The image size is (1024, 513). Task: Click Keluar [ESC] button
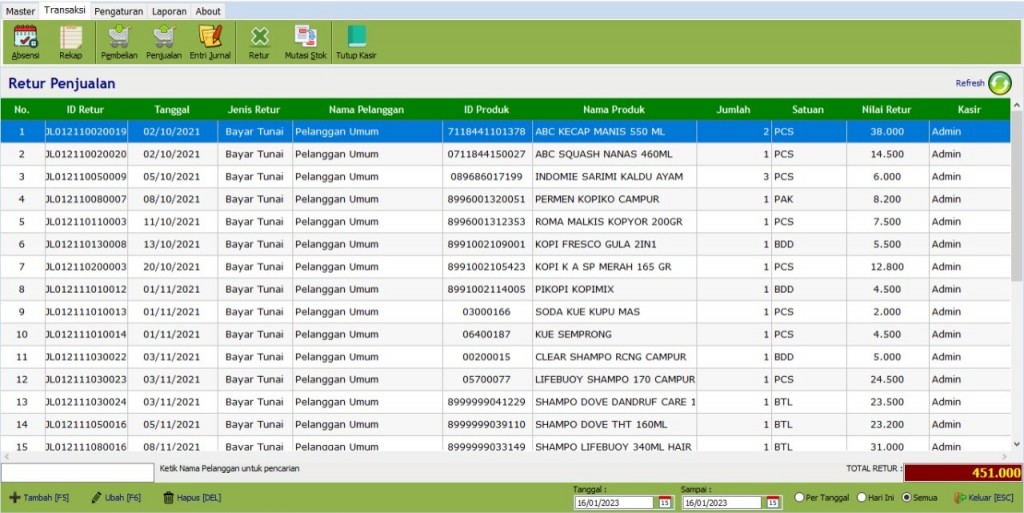pyautogui.click(x=984, y=497)
